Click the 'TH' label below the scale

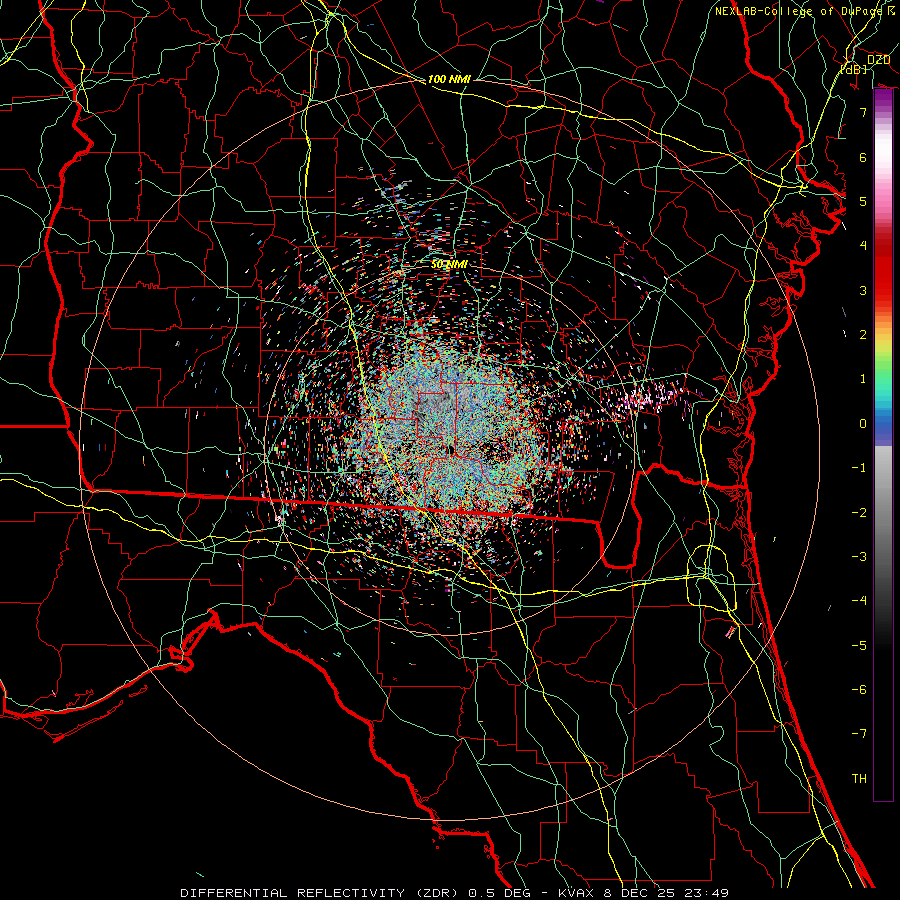tap(859, 778)
